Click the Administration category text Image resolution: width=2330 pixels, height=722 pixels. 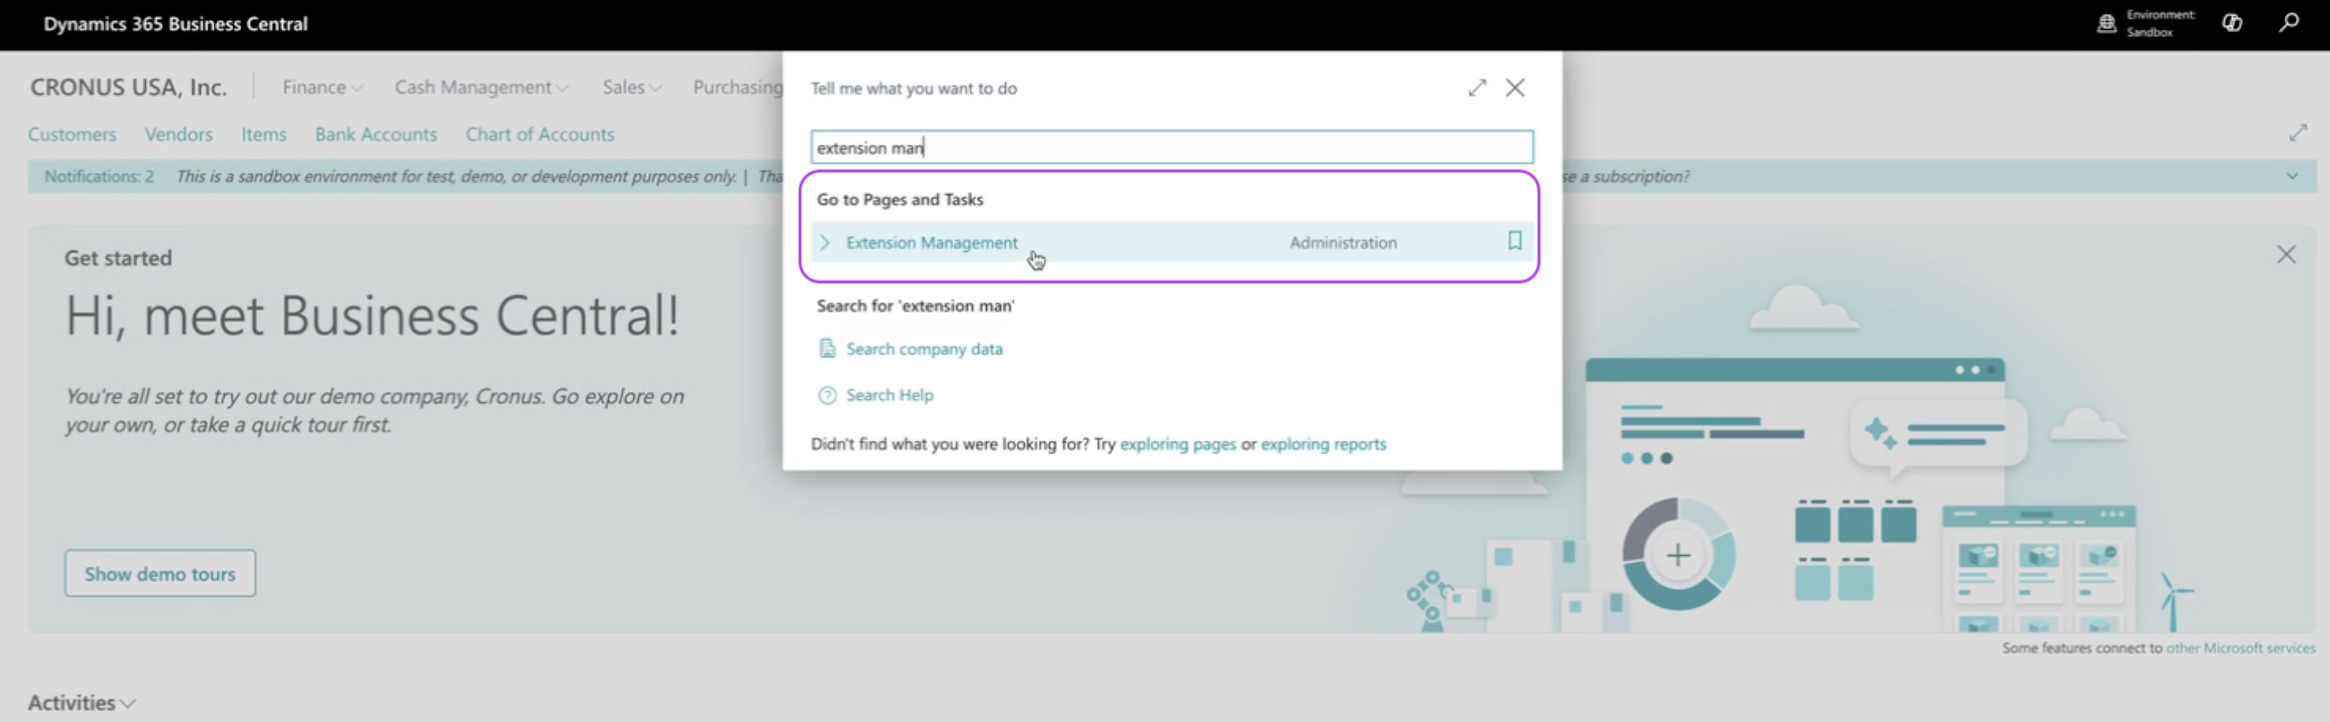click(x=1343, y=242)
